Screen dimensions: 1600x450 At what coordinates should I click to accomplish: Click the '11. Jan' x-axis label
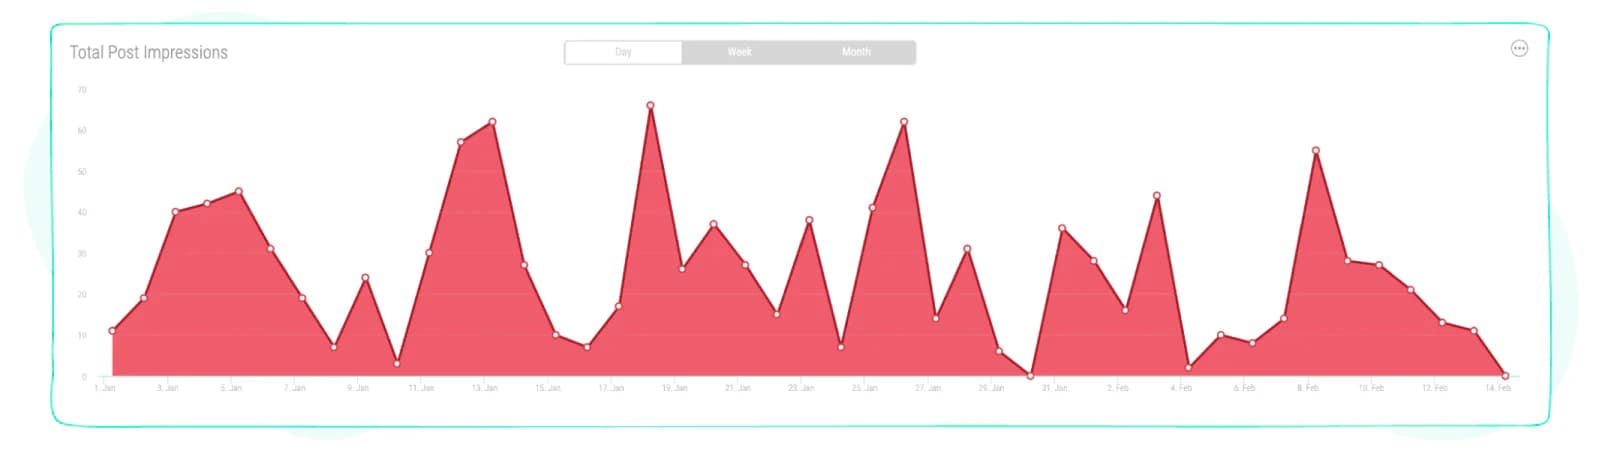pos(421,388)
